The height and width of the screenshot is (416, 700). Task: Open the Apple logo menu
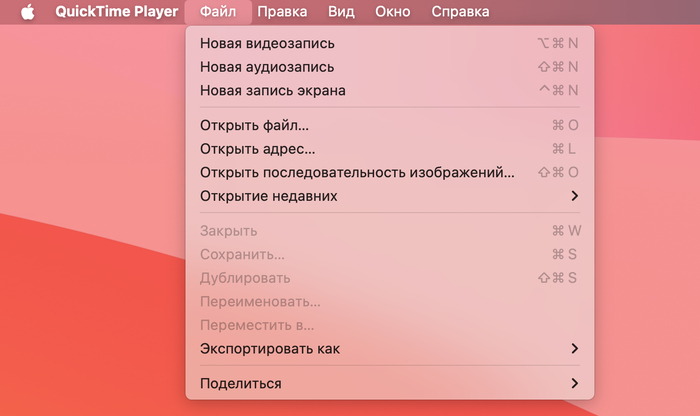point(27,12)
